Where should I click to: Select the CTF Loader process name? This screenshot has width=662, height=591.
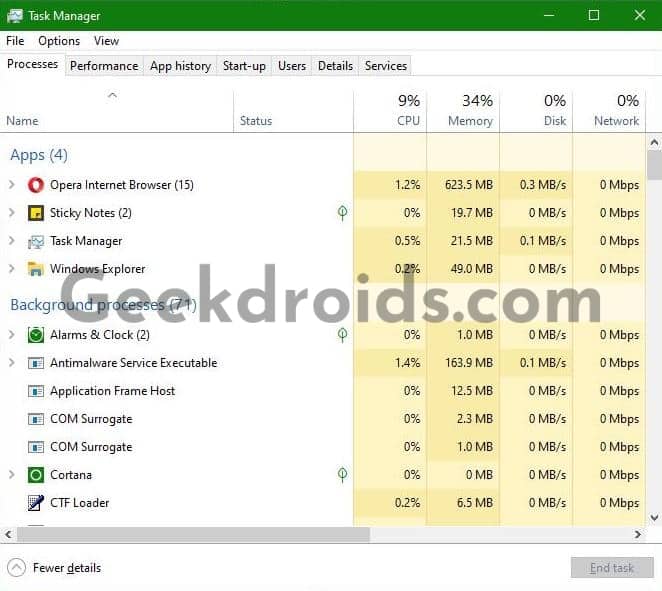[x=80, y=503]
